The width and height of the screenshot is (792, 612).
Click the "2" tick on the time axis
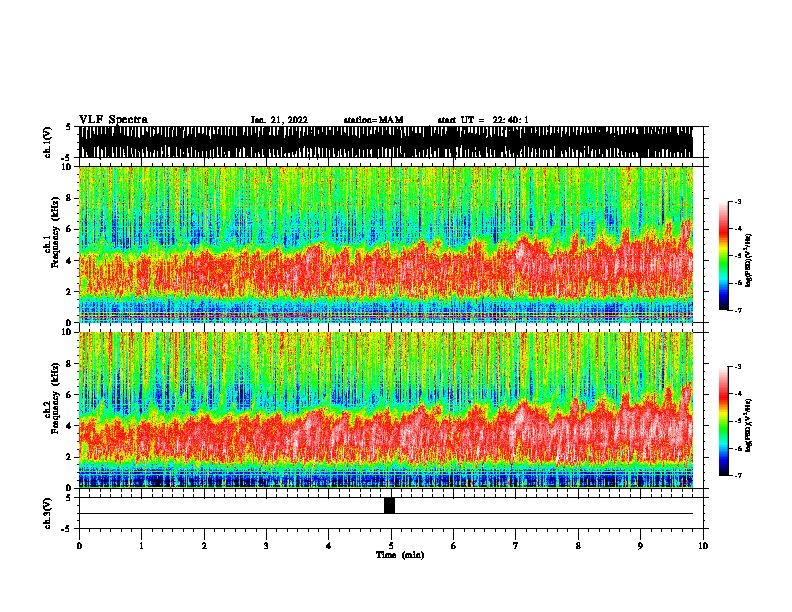[204, 546]
